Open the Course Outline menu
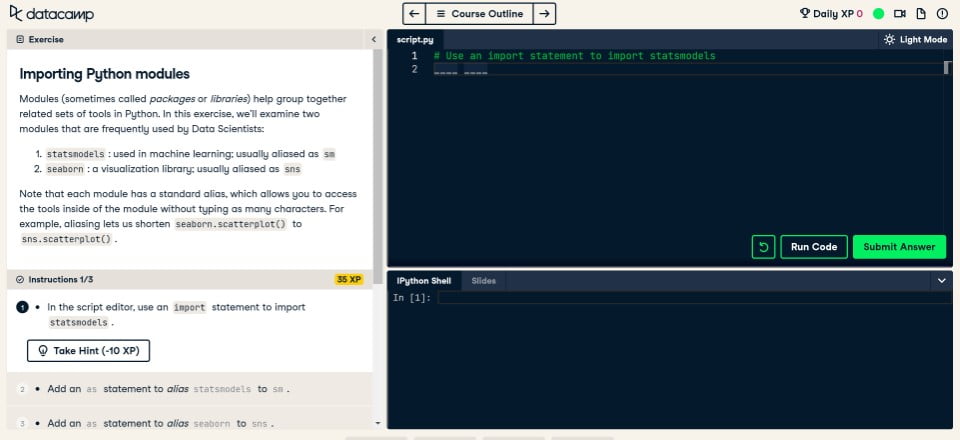 (x=479, y=13)
